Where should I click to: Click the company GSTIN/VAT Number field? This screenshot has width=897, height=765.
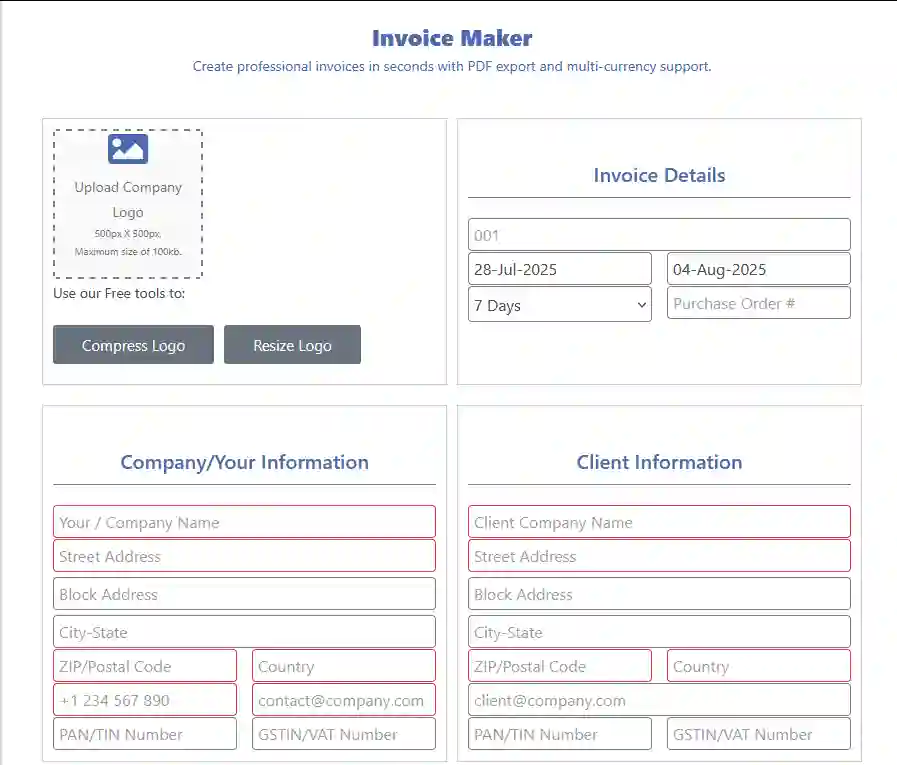(344, 734)
